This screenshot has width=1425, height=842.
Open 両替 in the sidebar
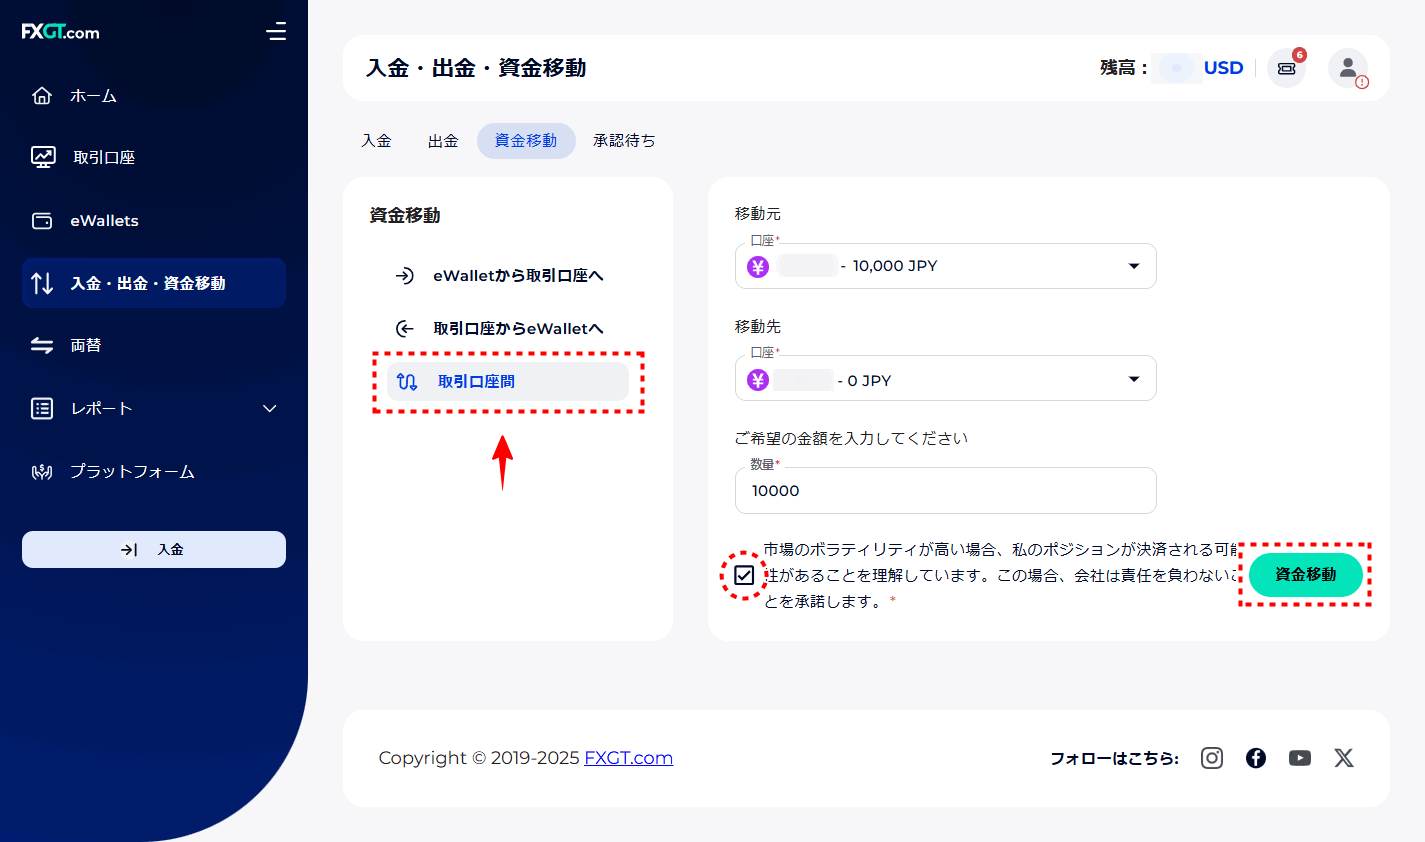(86, 345)
